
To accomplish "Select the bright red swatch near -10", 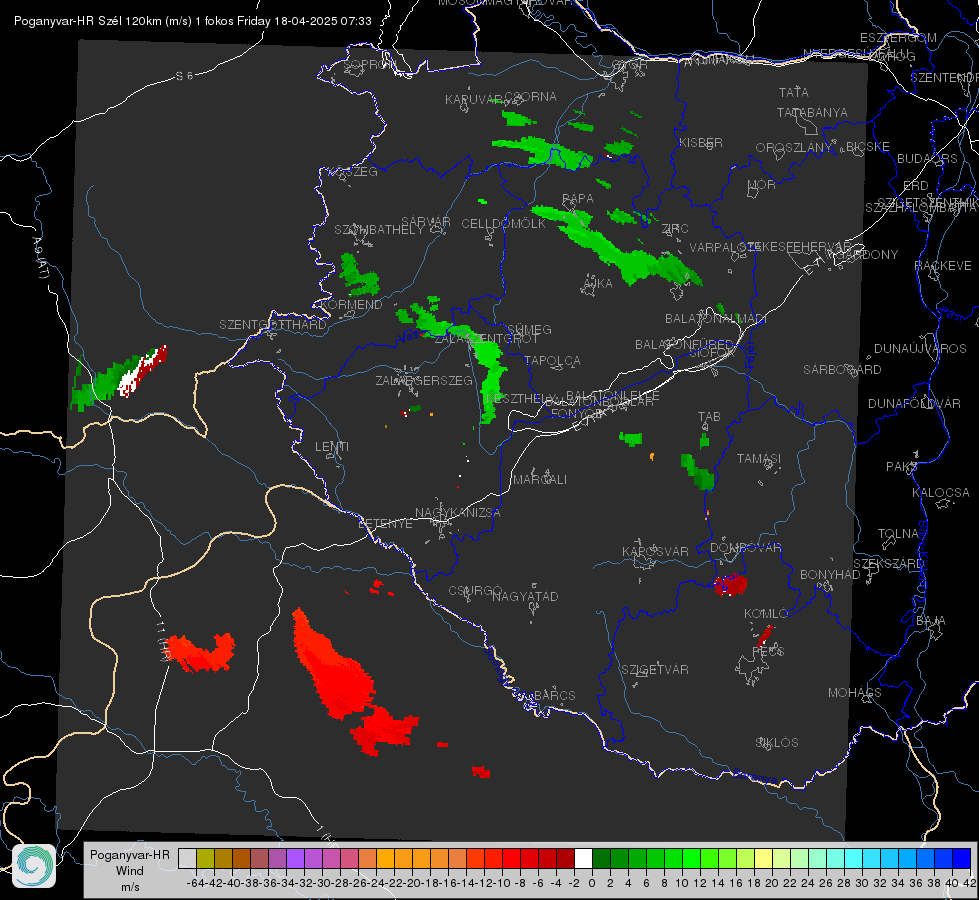I will point(511,859).
